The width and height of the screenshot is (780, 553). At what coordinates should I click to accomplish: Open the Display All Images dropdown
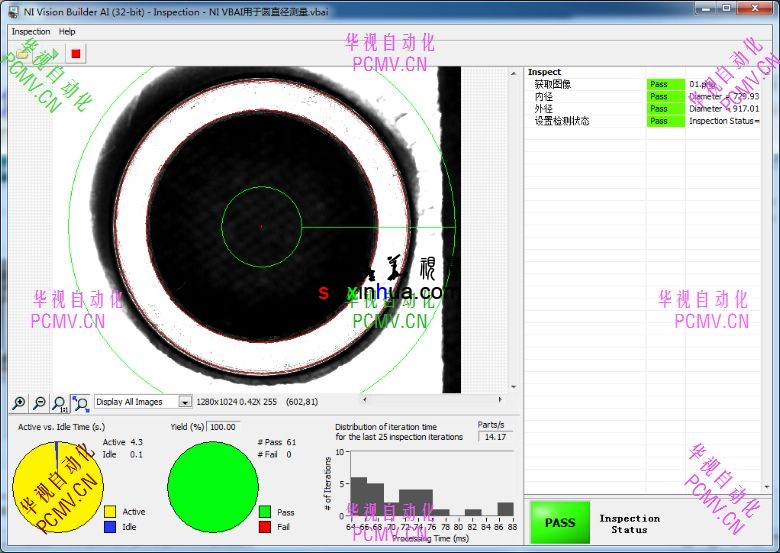(x=185, y=401)
